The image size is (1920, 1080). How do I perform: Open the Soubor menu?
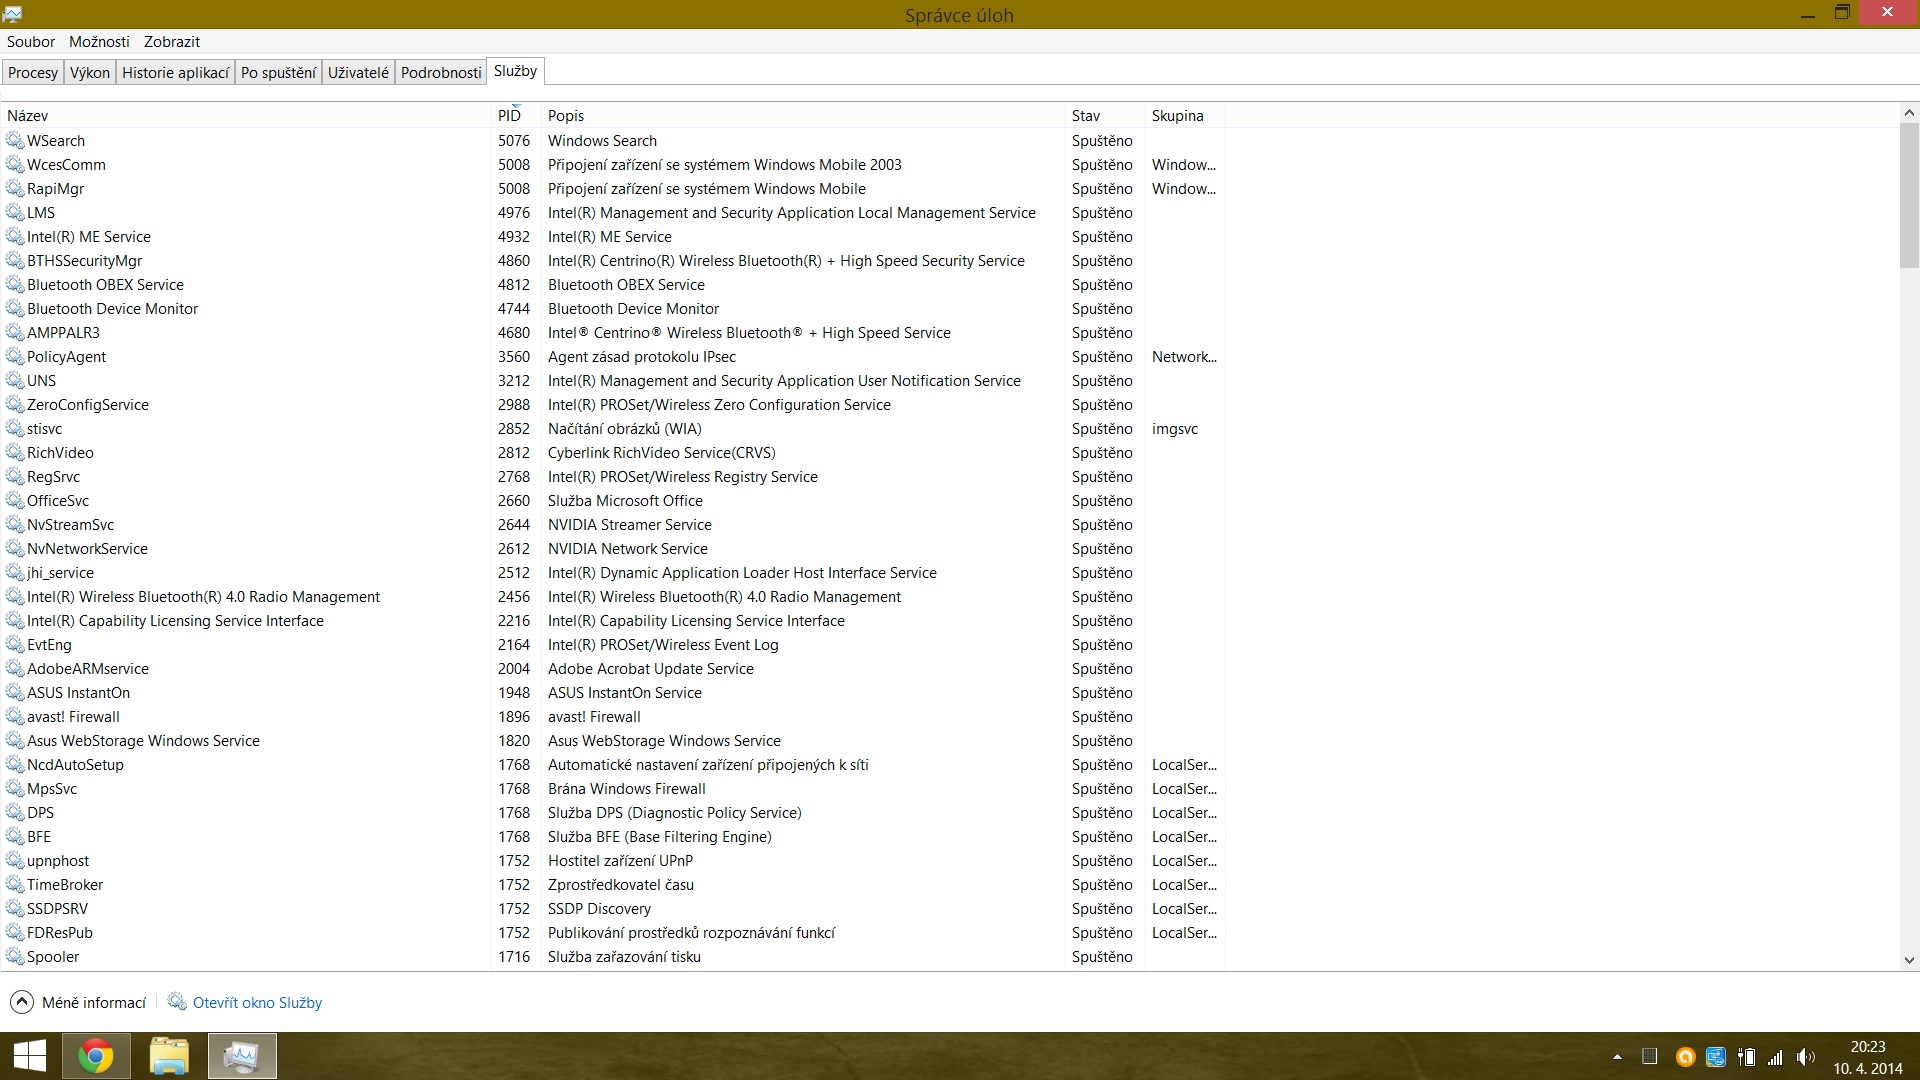pyautogui.click(x=31, y=42)
